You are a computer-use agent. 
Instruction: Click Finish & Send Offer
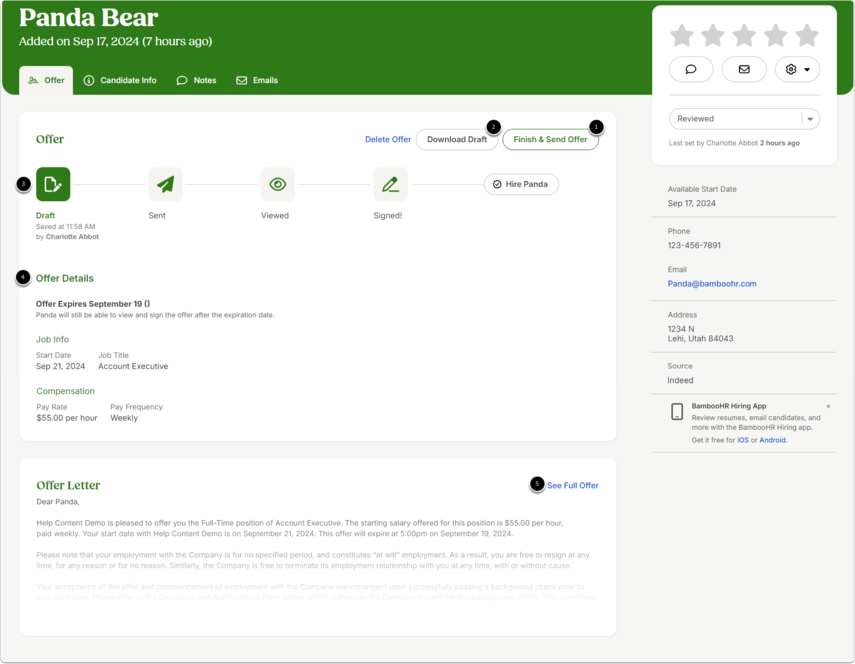point(550,140)
